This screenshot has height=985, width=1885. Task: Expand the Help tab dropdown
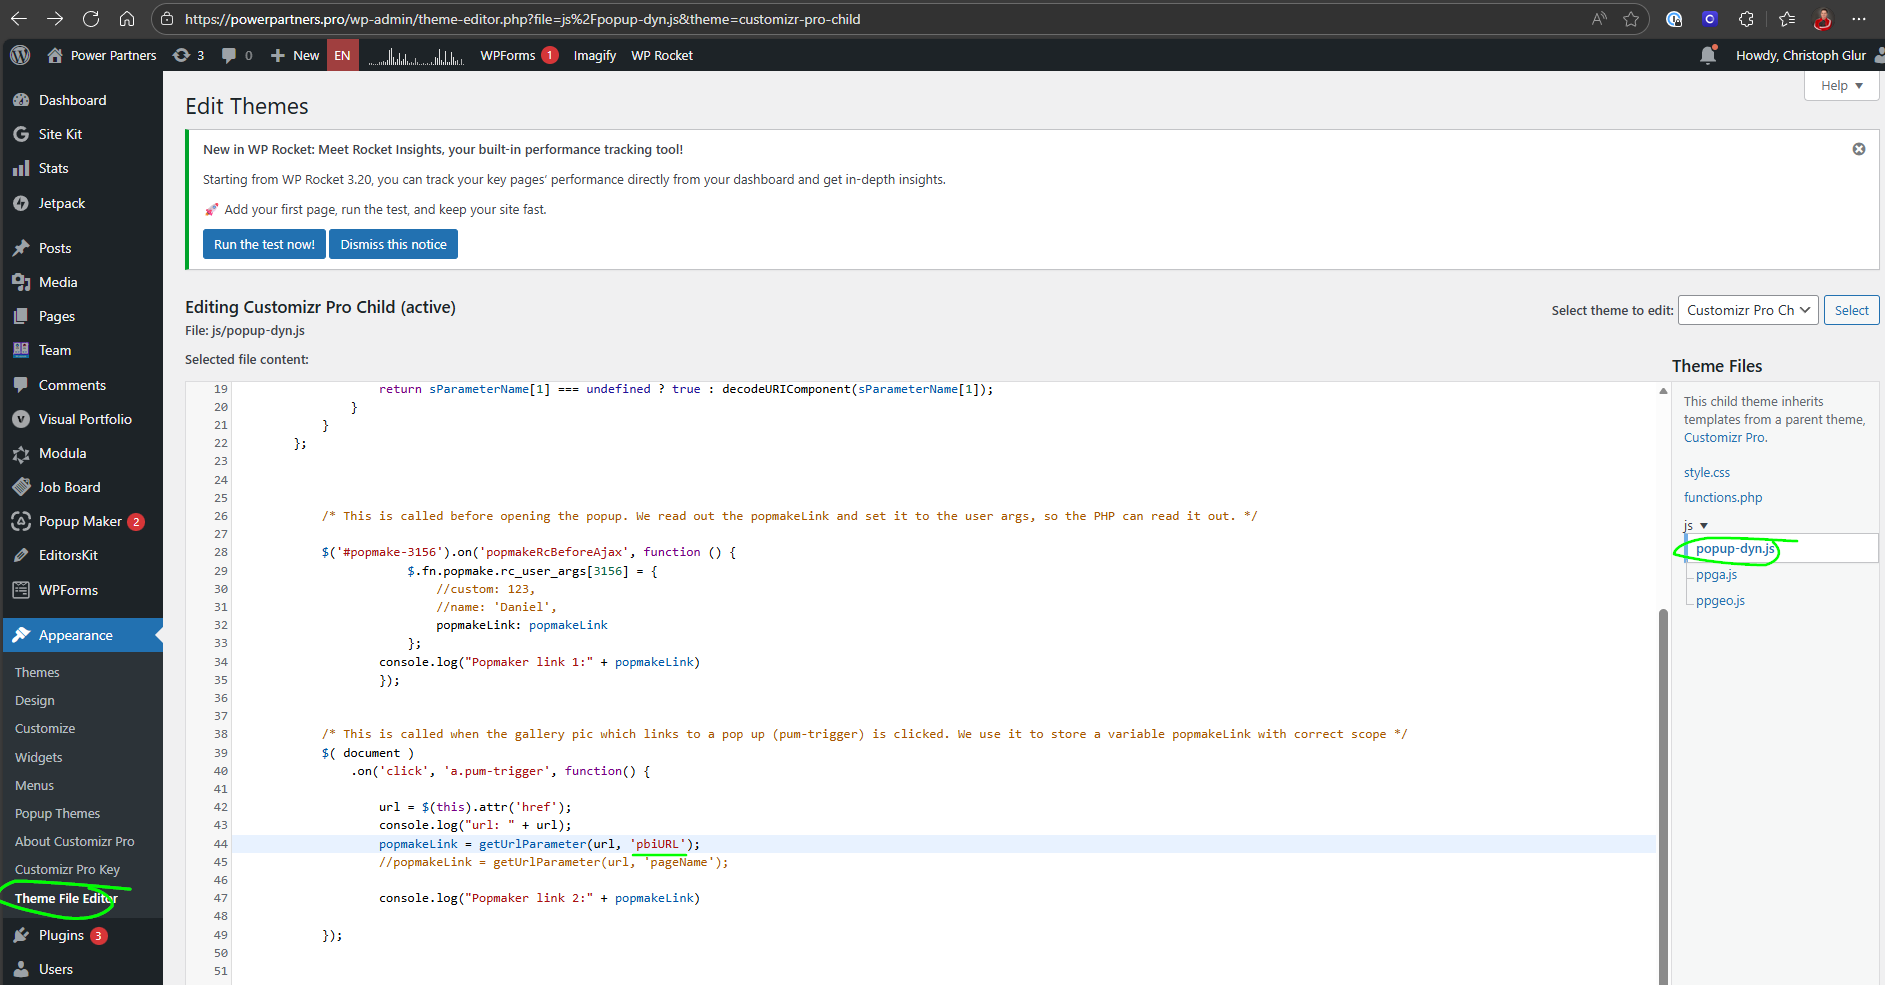point(1841,86)
